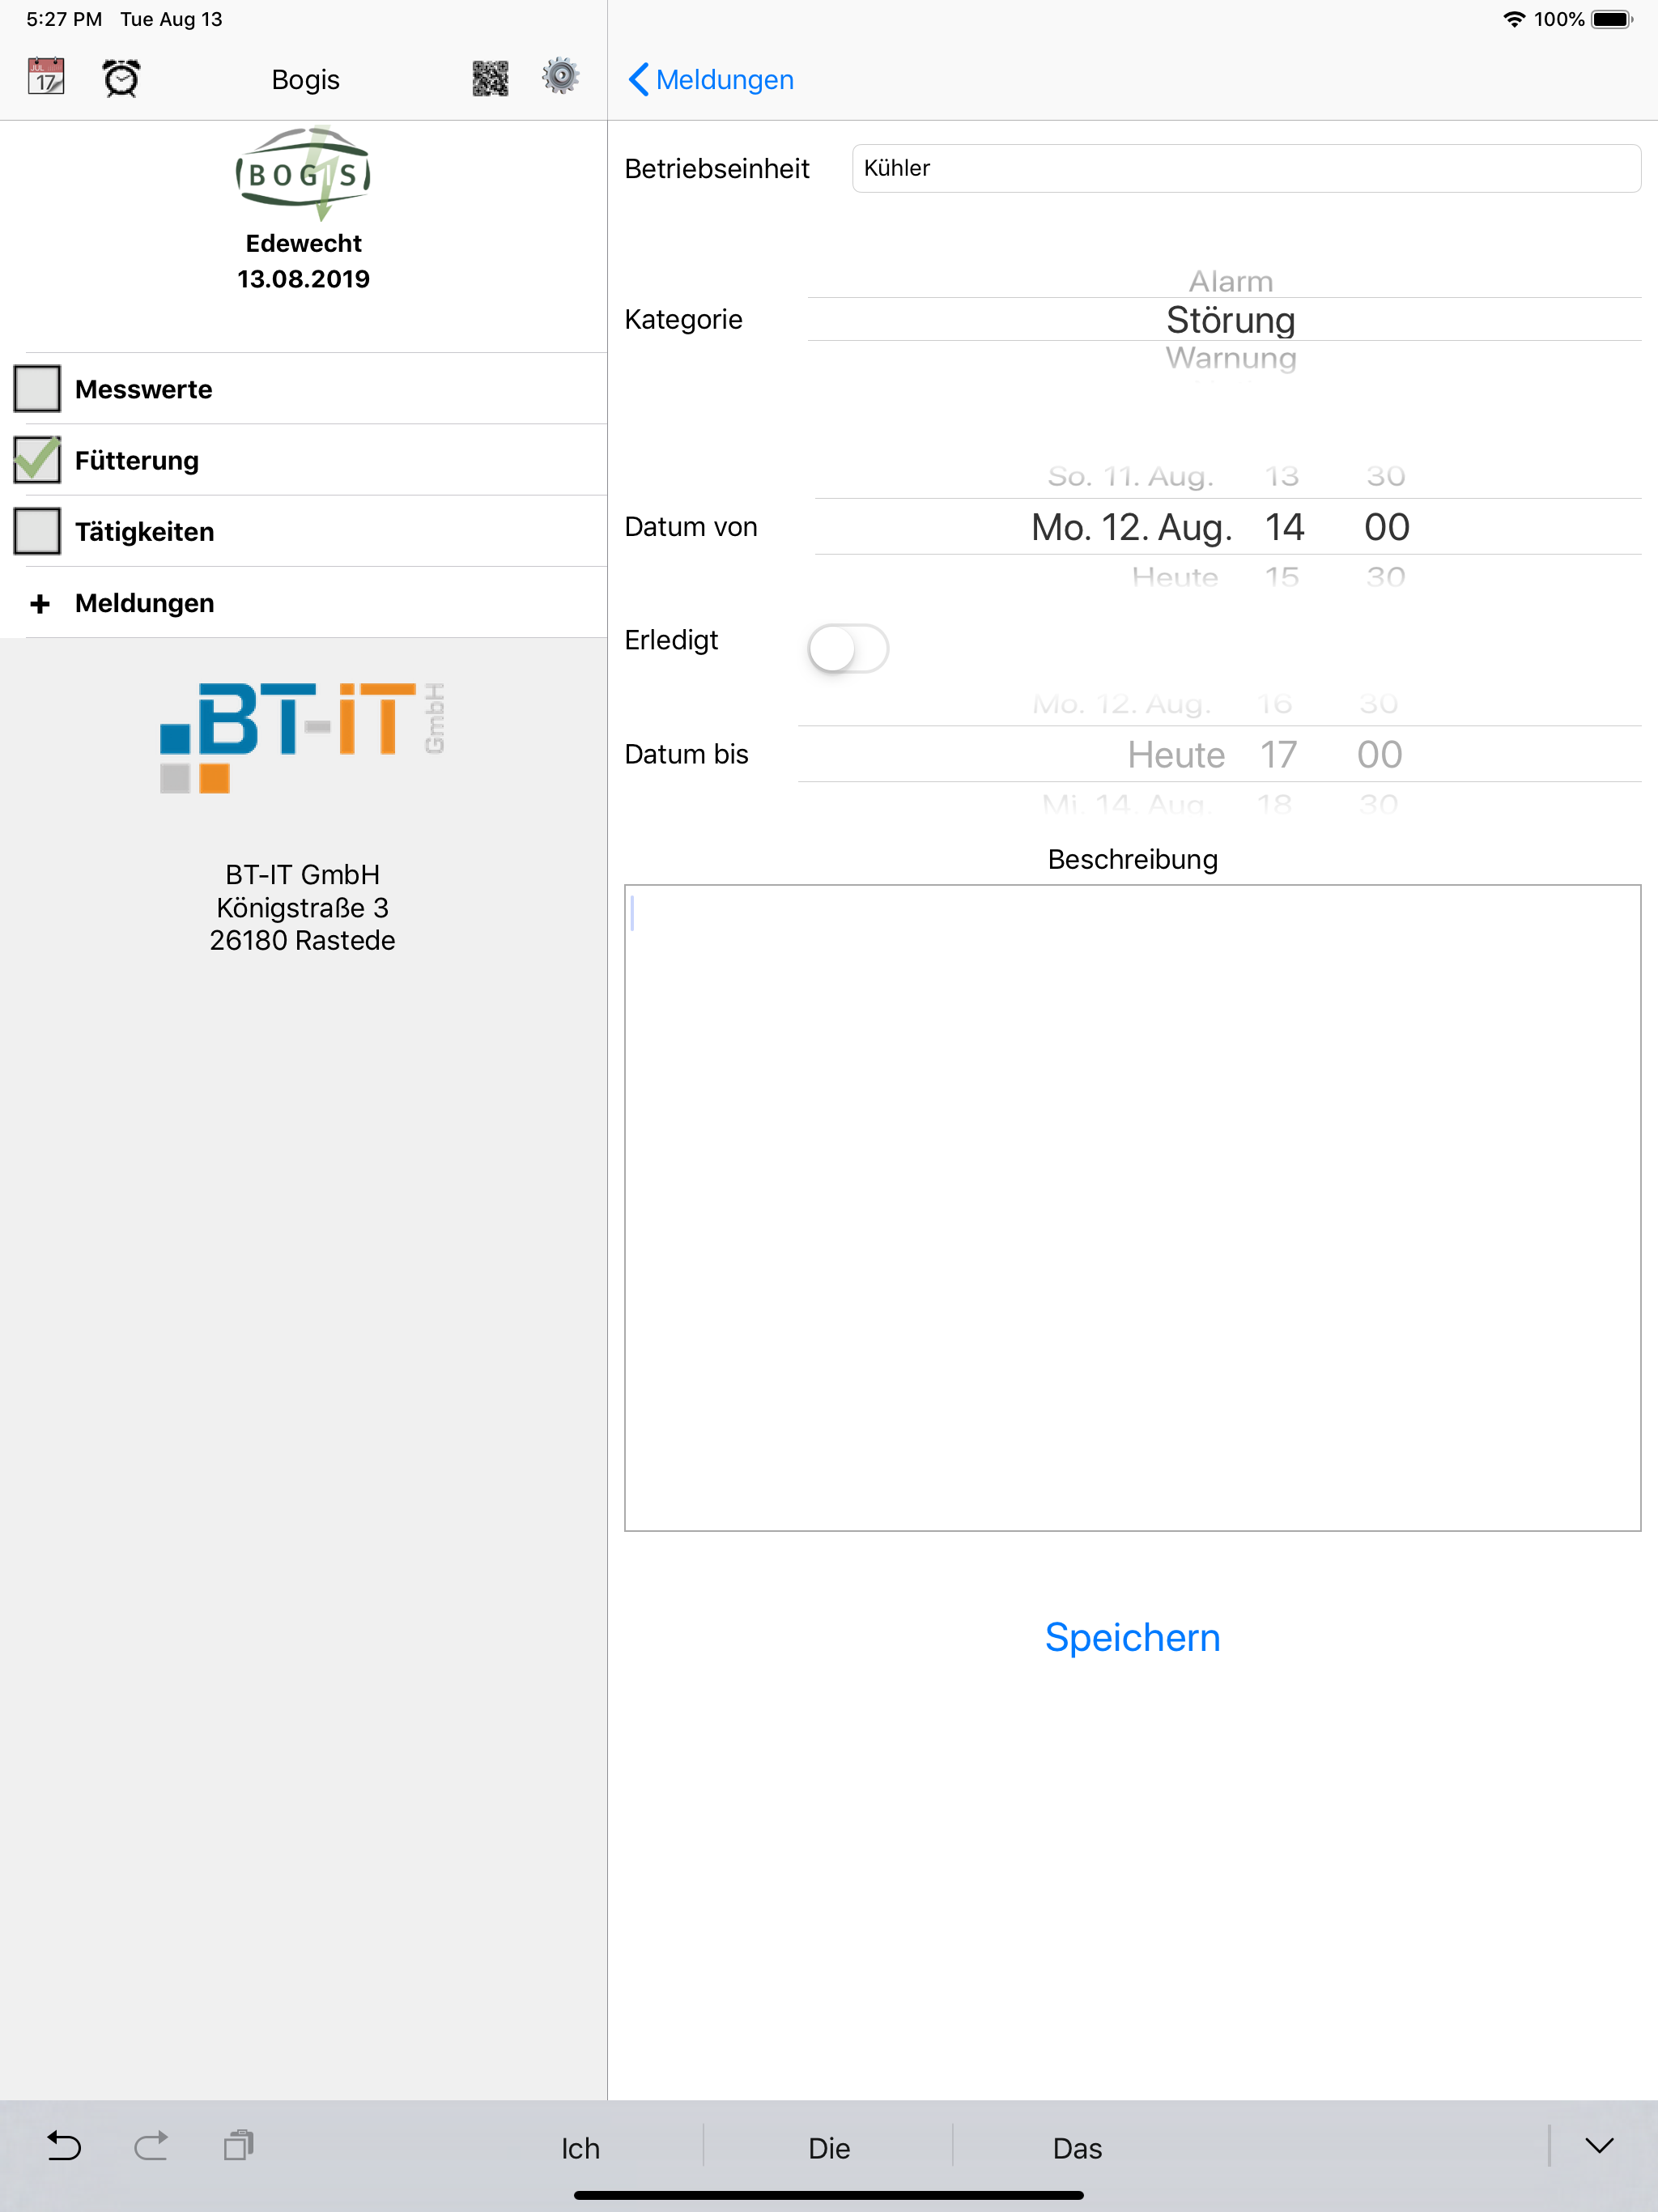The image size is (1658, 2212).
Task: Open the alarm clock icon
Action: pyautogui.click(x=121, y=78)
